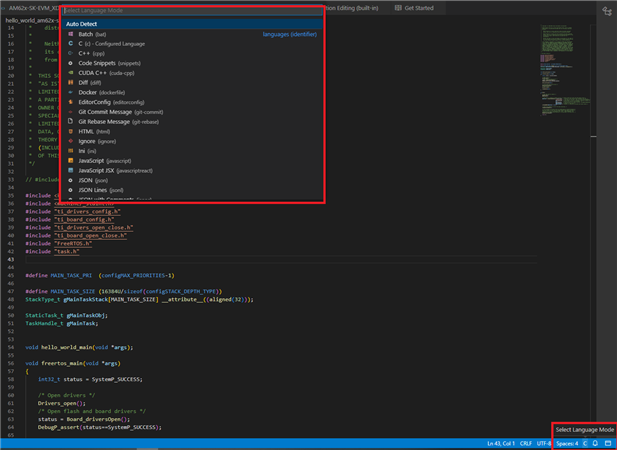Click Ln 43, Col 1 in status bar

pos(501,443)
